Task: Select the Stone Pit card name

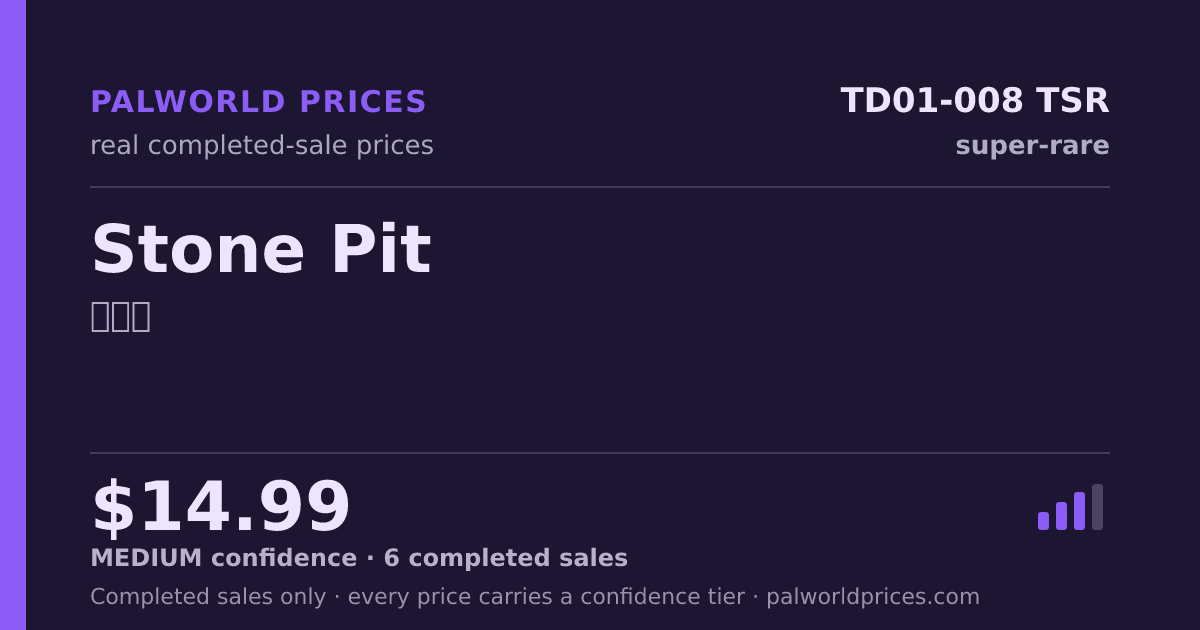Action: (261, 249)
